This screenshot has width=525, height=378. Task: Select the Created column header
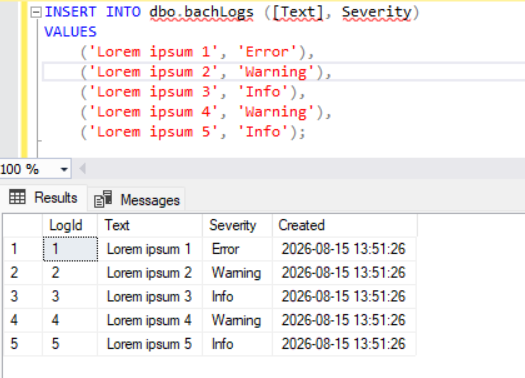pos(345,225)
